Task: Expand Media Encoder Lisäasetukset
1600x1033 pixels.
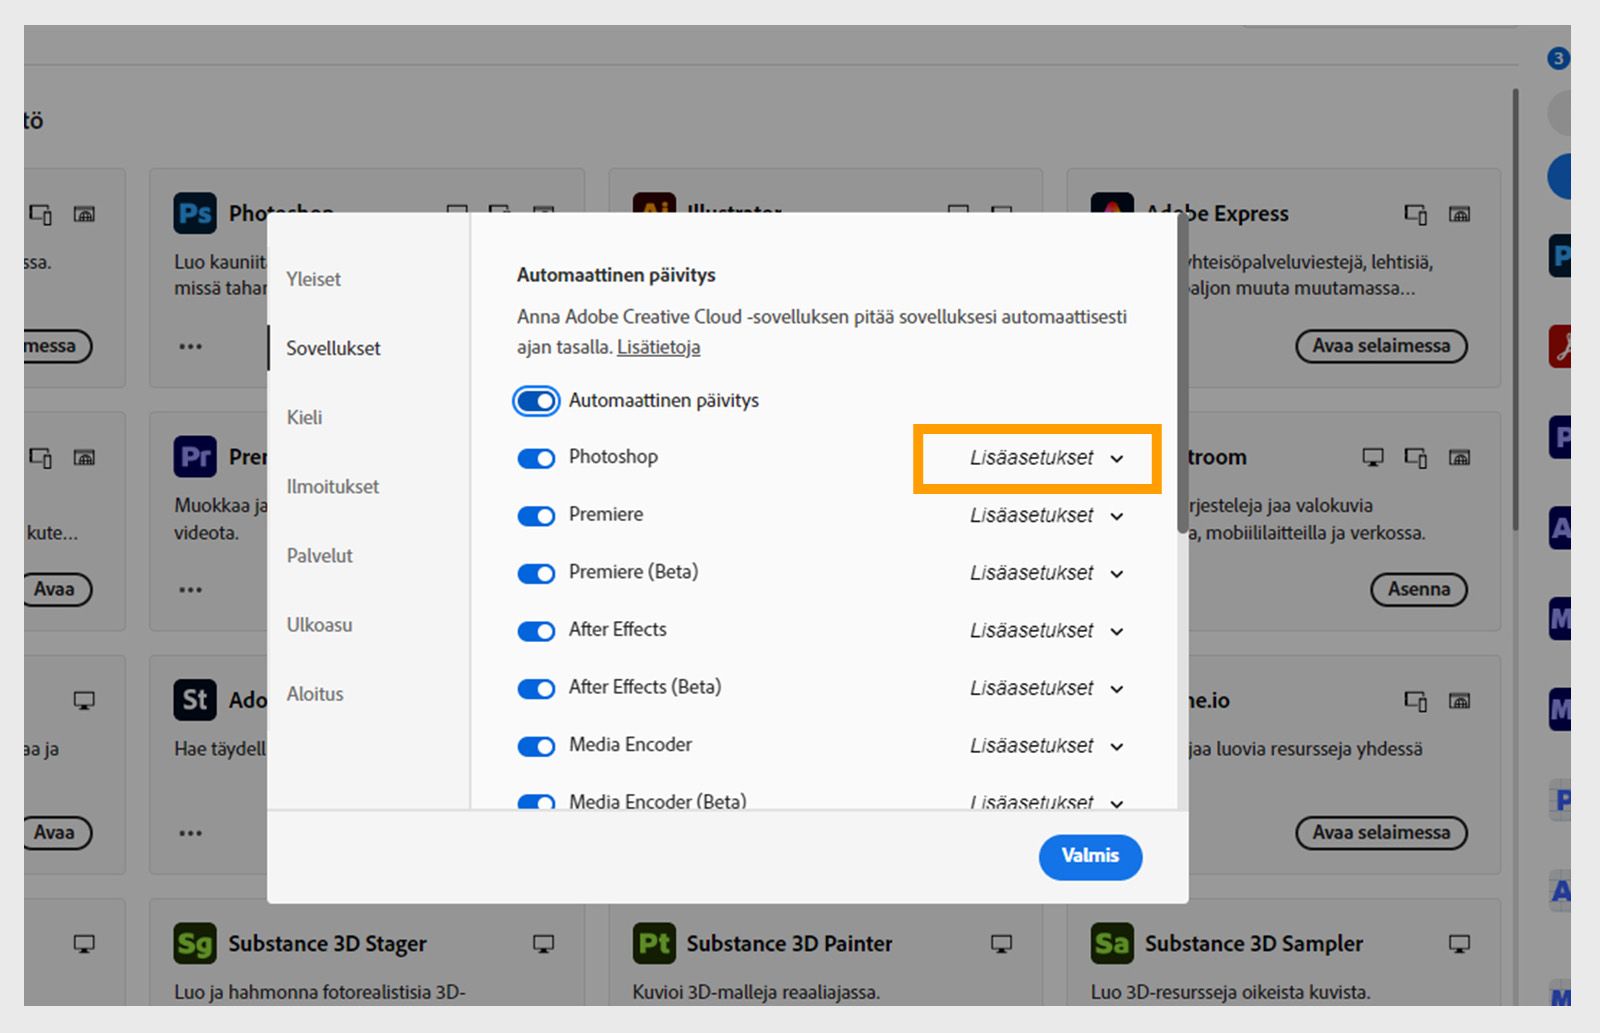Action: coord(1047,746)
